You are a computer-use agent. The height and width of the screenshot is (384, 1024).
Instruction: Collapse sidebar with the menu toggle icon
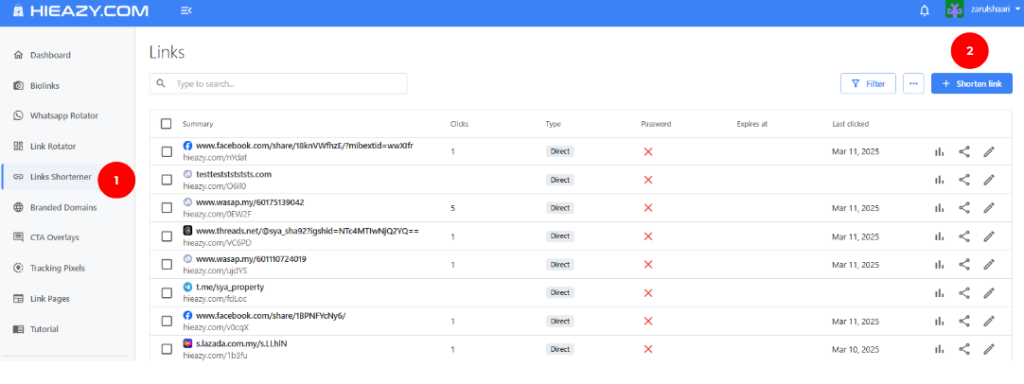tap(186, 11)
